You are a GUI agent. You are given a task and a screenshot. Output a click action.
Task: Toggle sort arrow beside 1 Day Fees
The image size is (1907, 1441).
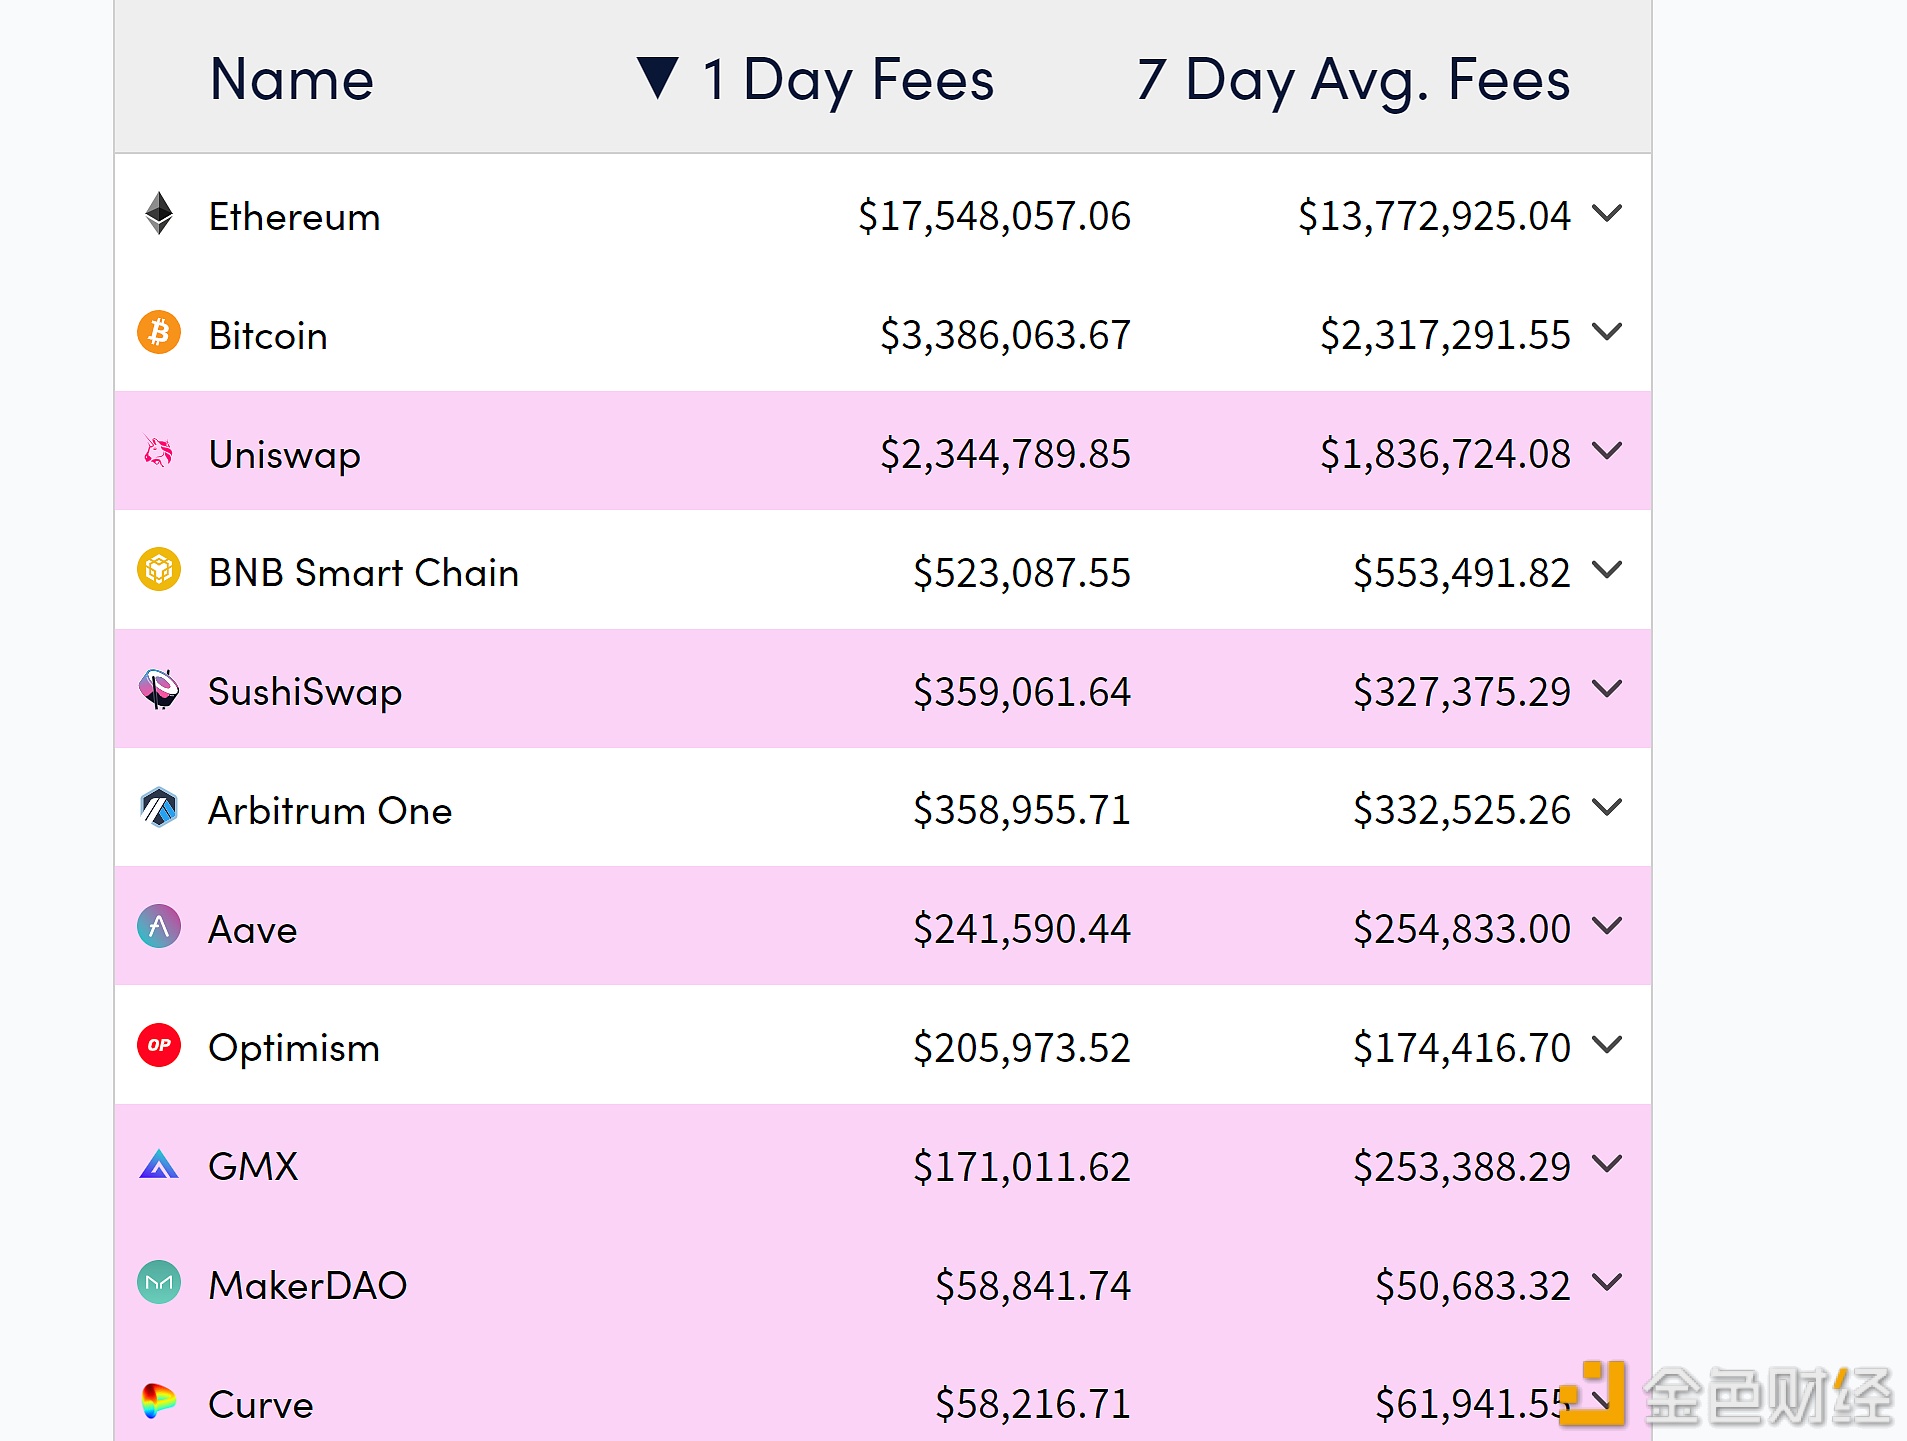[x=658, y=78]
